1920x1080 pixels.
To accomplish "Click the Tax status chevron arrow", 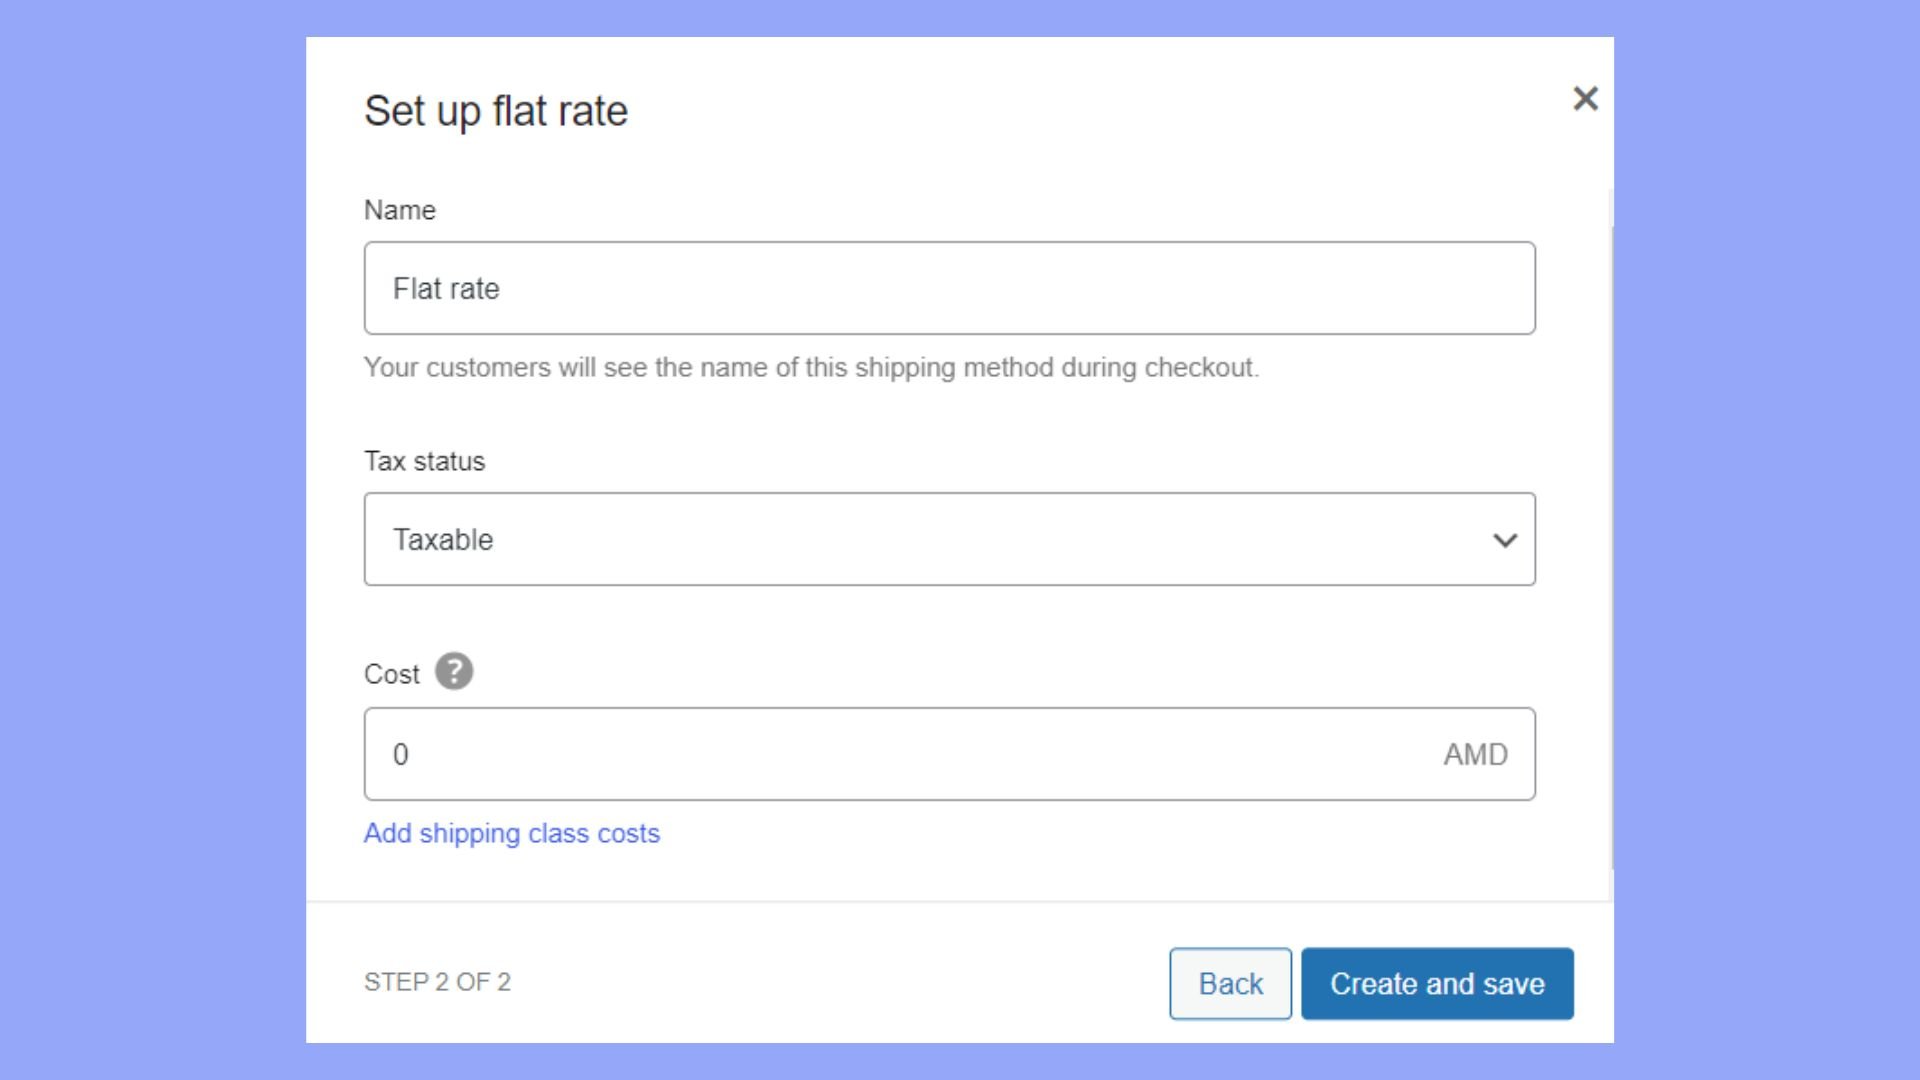I will (1505, 540).
